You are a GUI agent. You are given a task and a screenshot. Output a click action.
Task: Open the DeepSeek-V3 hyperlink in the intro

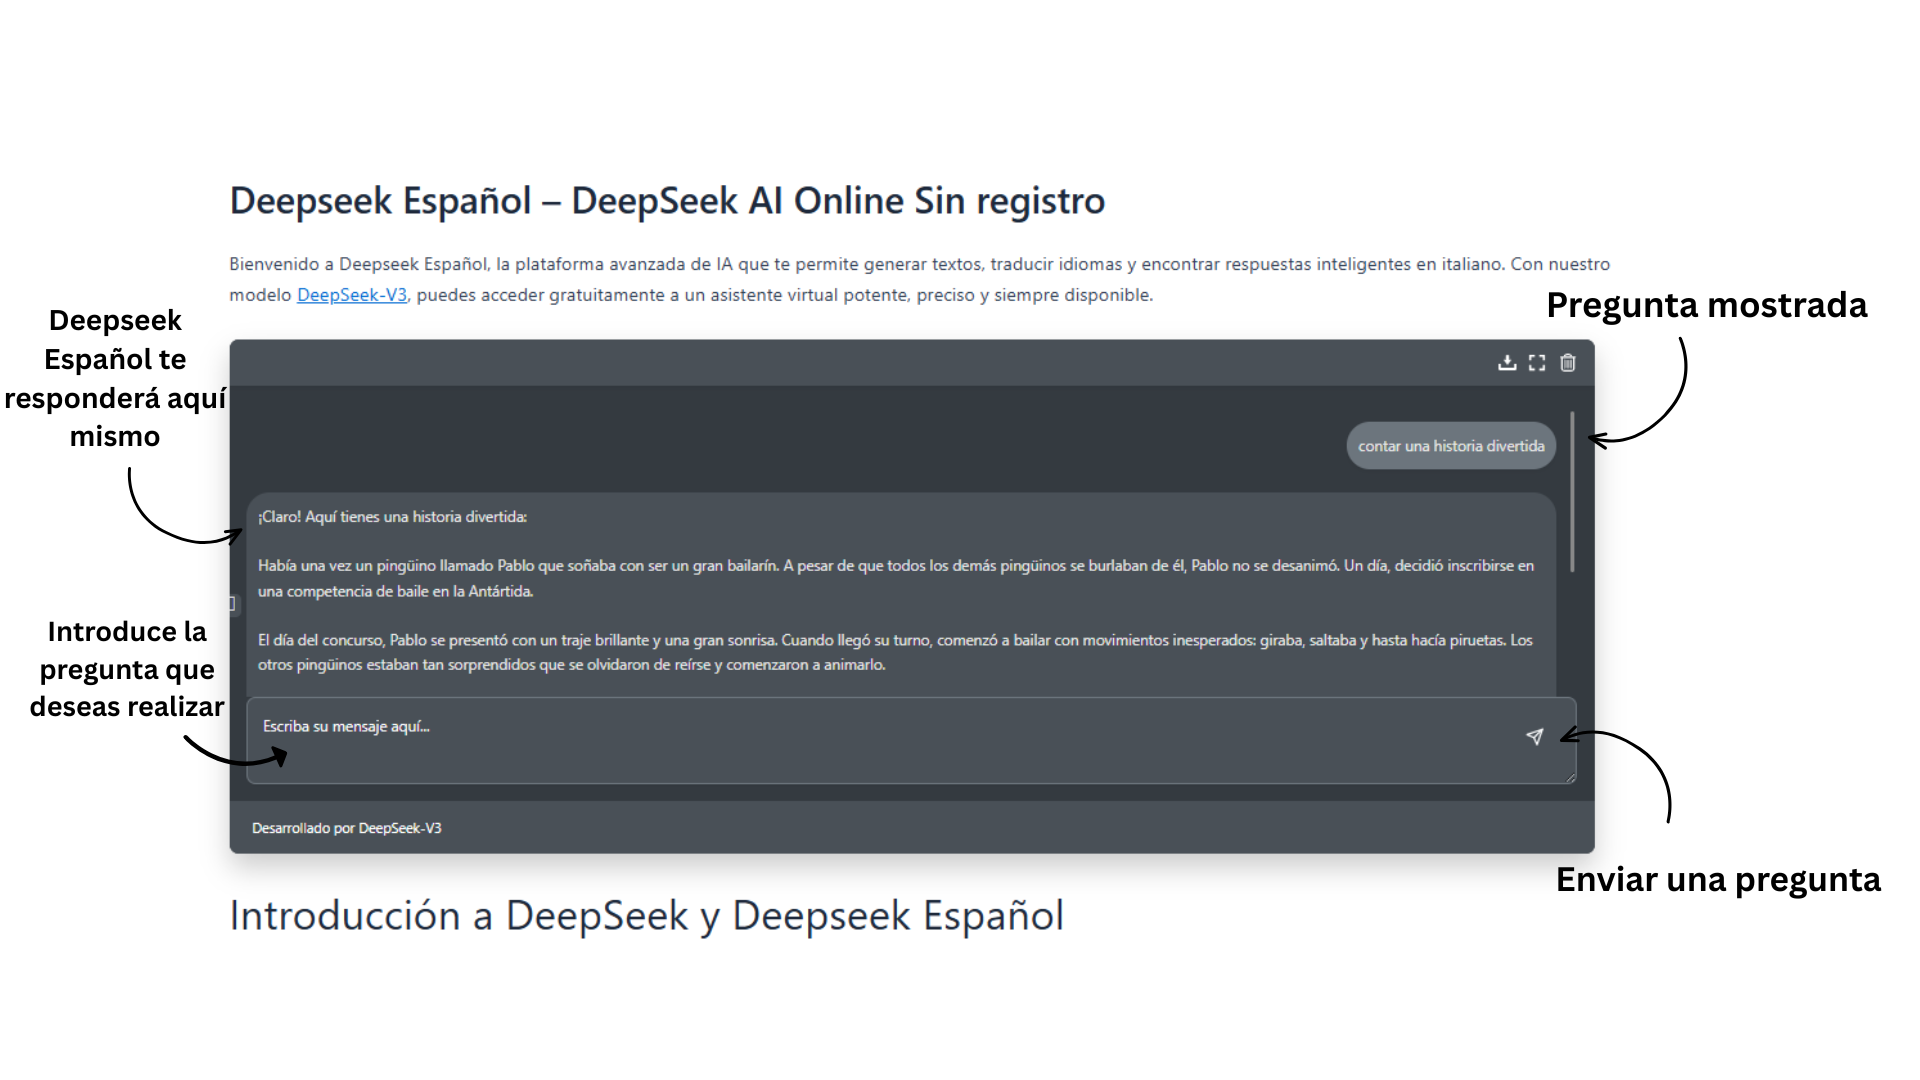[x=351, y=295]
